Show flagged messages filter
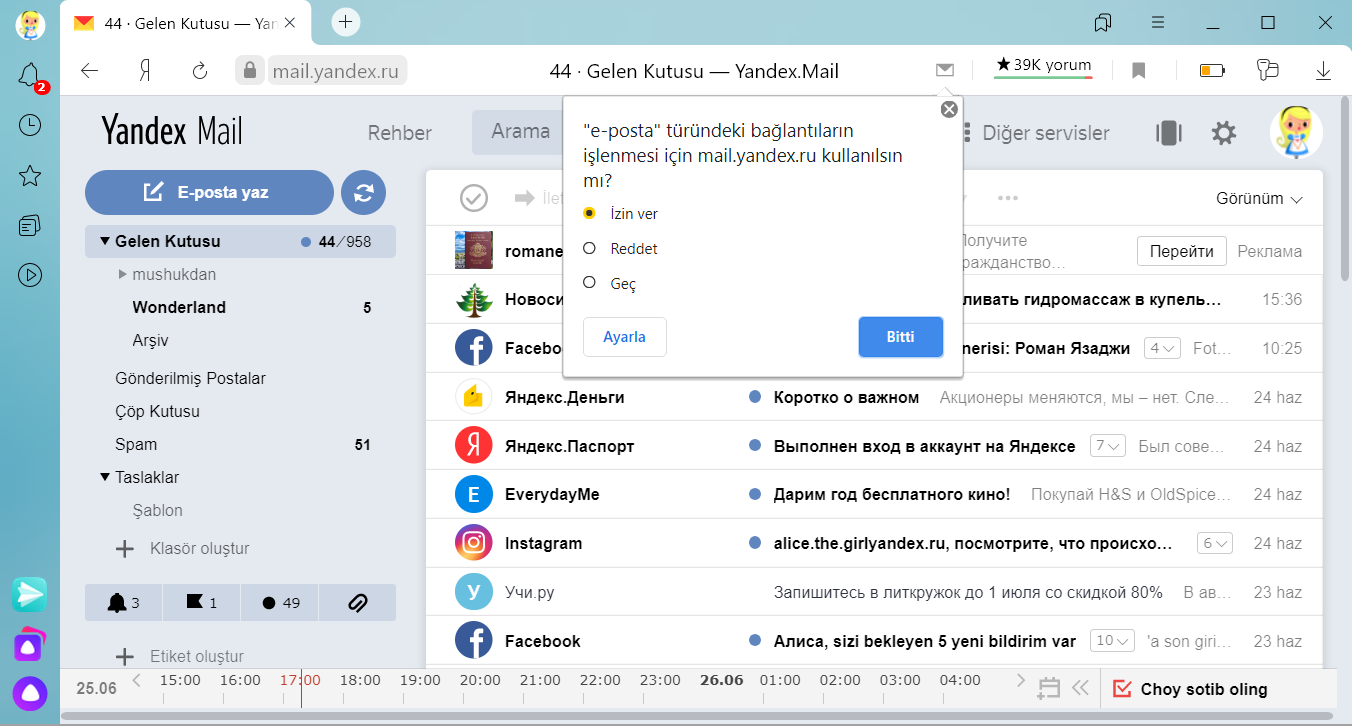This screenshot has width=1352, height=726. tap(201, 602)
